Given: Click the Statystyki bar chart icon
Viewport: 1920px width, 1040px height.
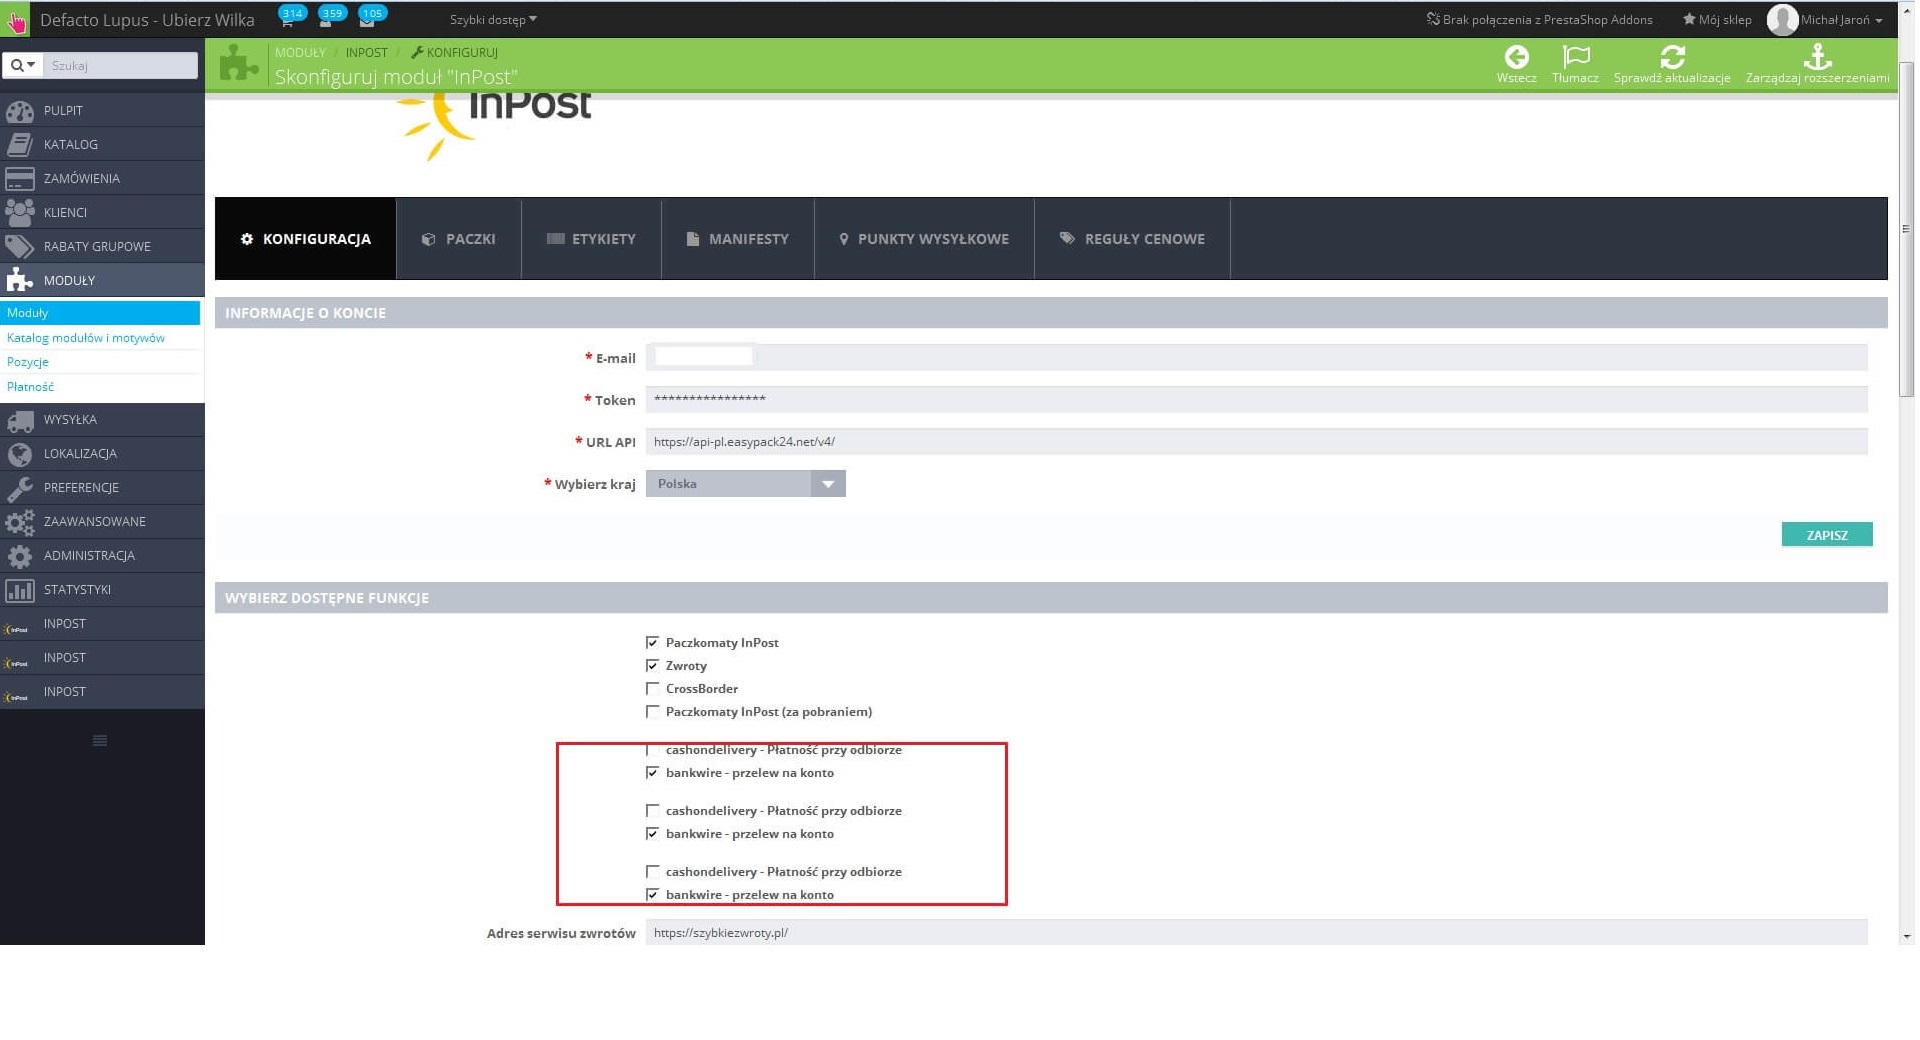Looking at the screenshot, I should 20,590.
